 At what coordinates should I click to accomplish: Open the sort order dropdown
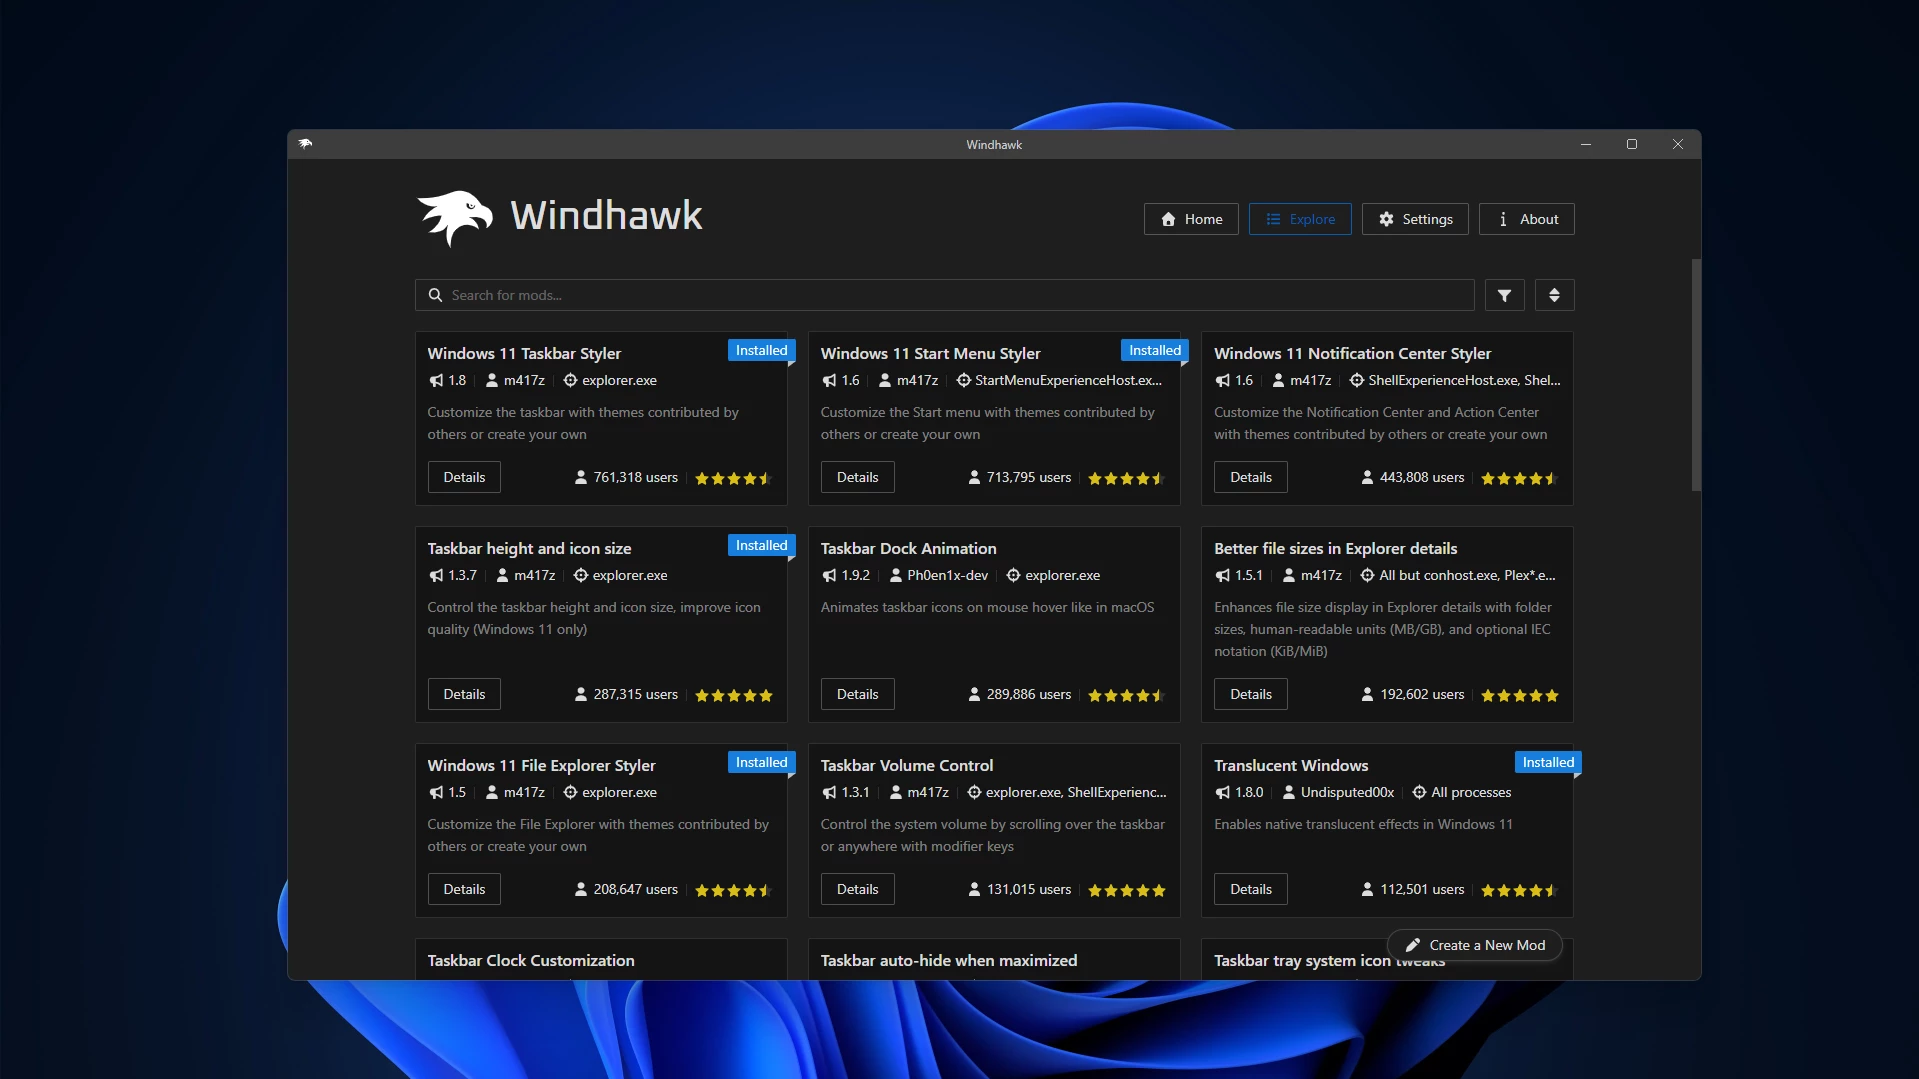point(1554,295)
